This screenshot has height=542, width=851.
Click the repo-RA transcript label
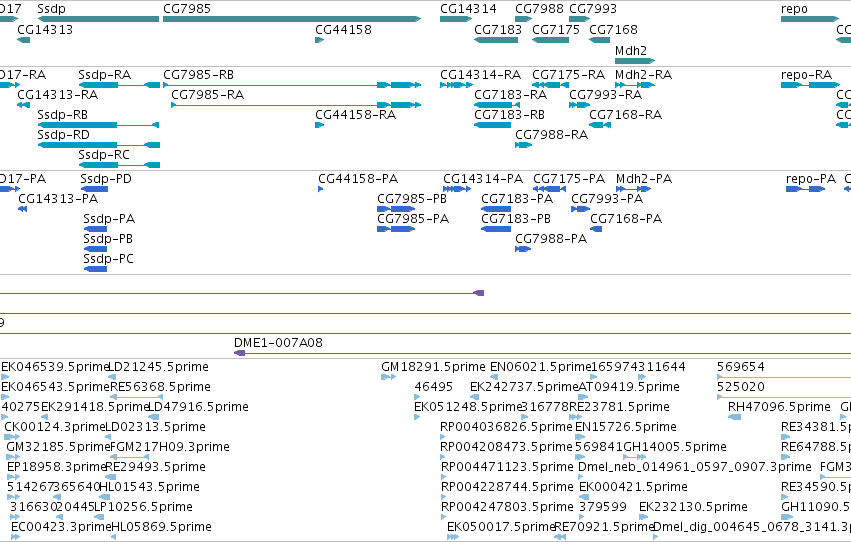(x=806, y=74)
